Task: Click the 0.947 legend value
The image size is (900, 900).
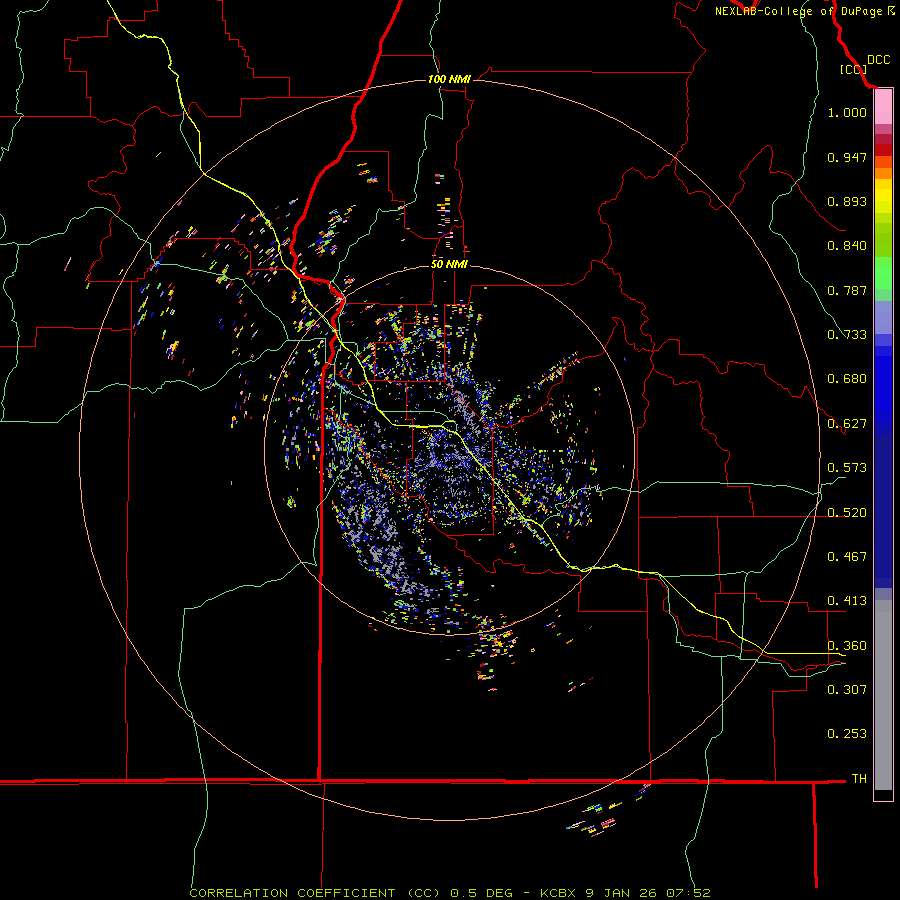Action: coord(847,157)
